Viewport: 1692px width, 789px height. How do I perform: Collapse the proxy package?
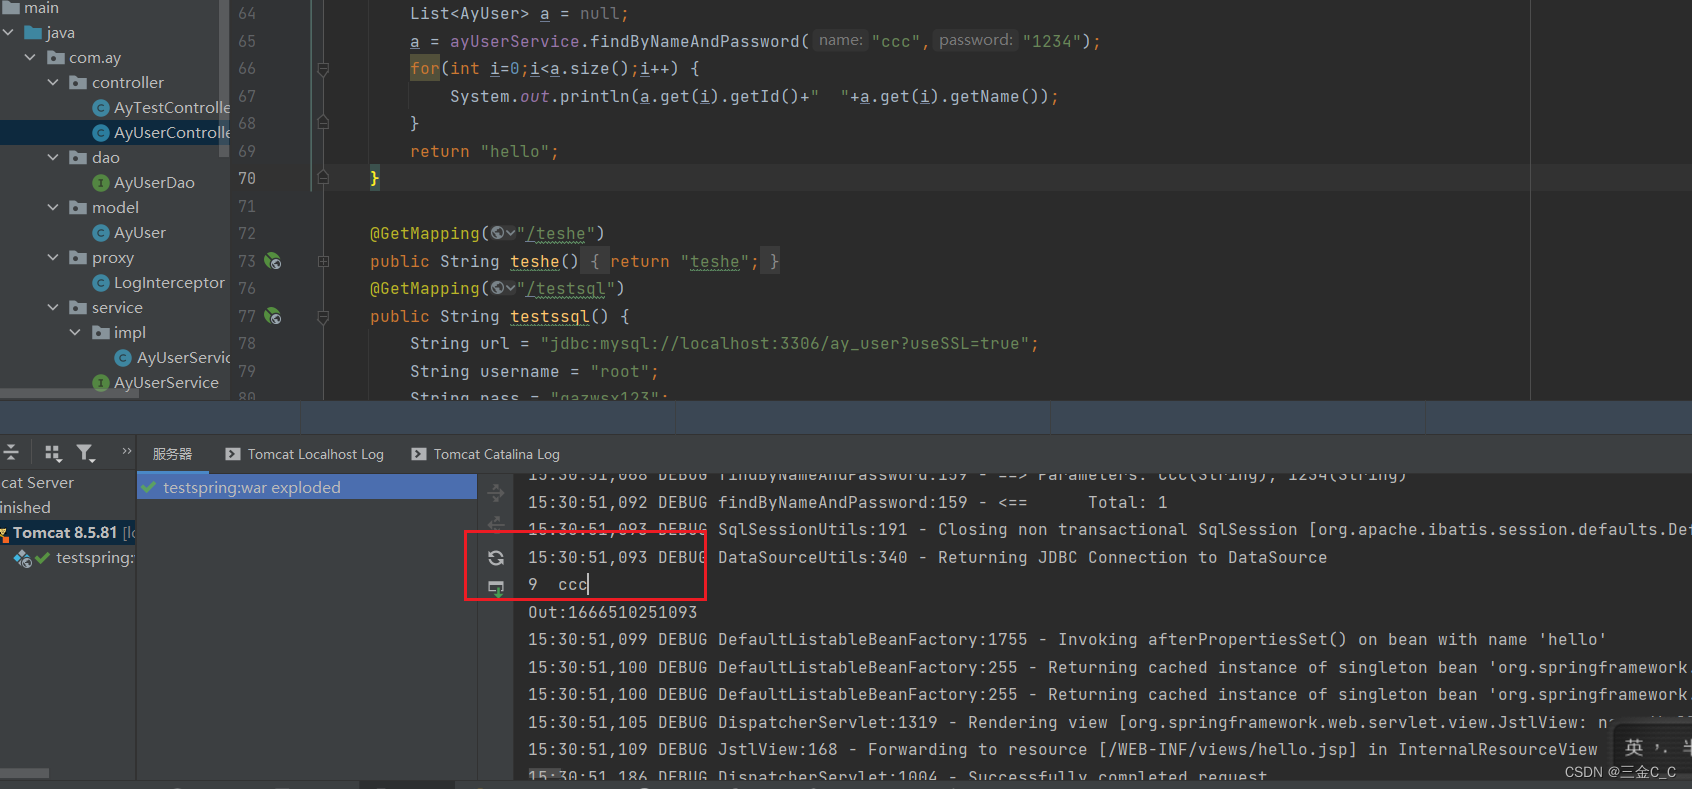54,258
